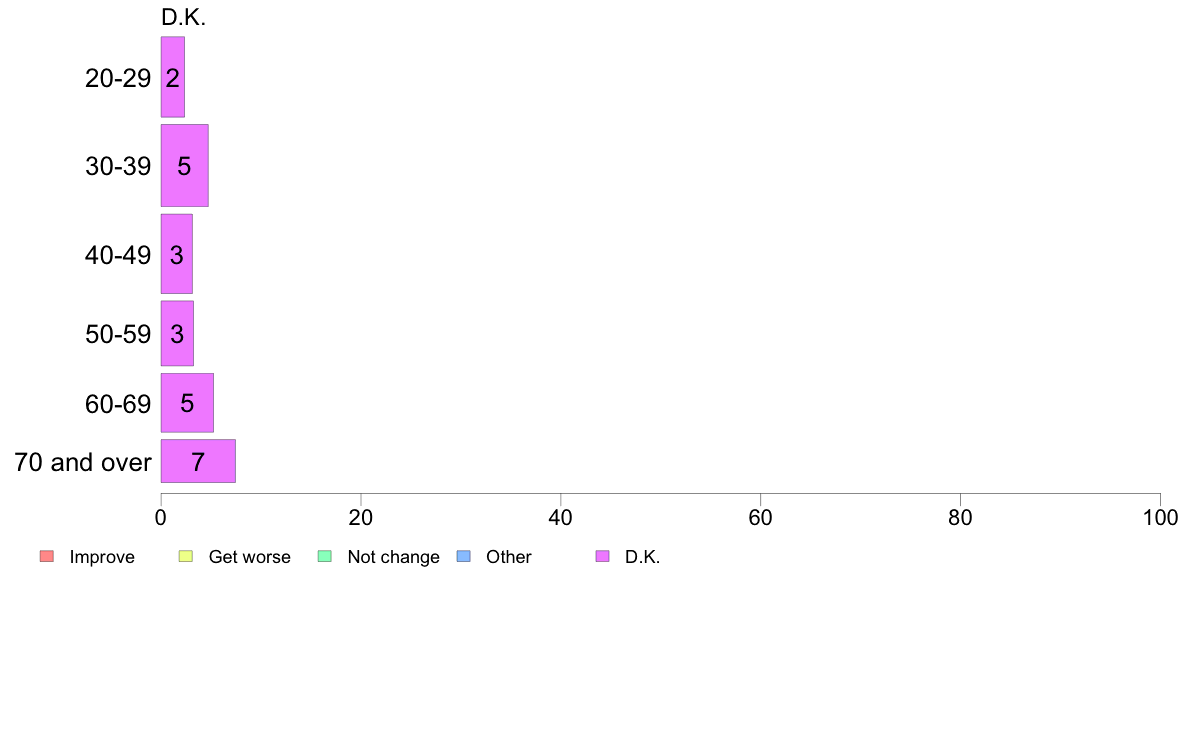Click the 40 tick on x-axis
The image size is (1188, 736).
561,518
